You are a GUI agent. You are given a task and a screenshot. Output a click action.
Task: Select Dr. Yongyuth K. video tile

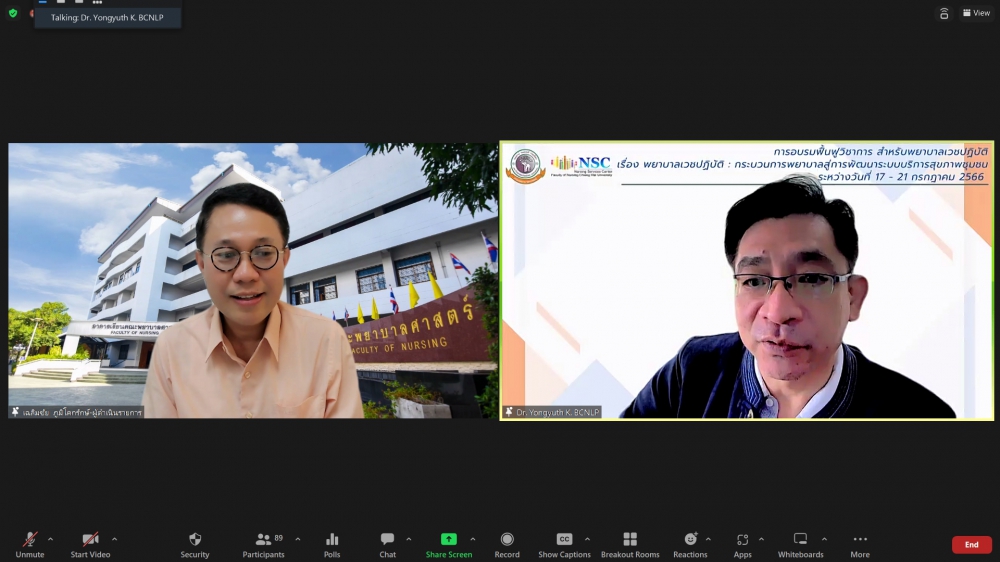(746, 280)
